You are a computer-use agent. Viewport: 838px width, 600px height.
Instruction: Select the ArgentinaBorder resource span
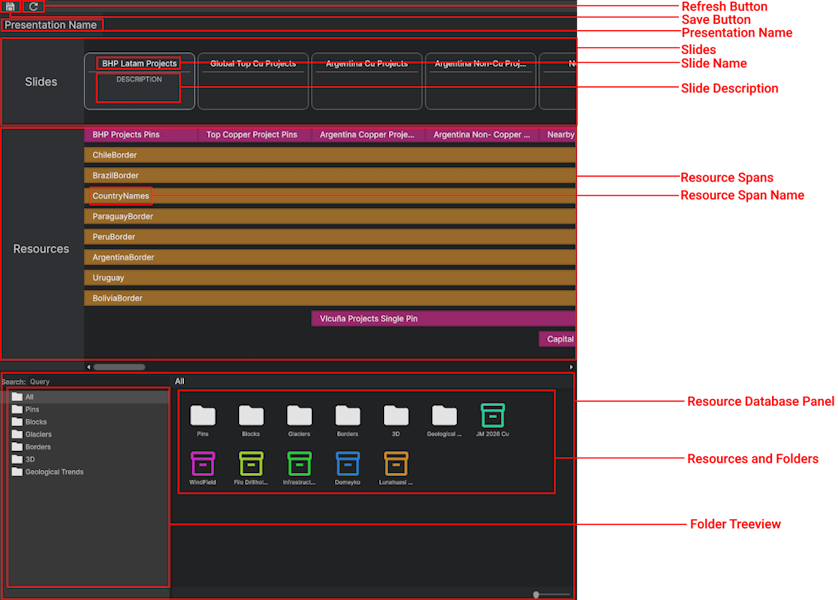[330, 257]
